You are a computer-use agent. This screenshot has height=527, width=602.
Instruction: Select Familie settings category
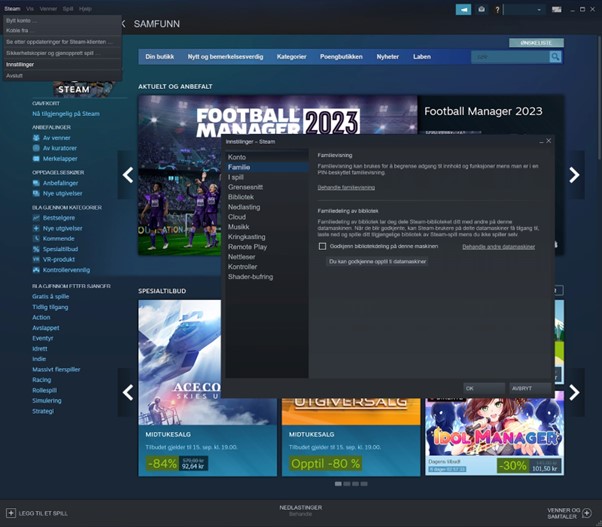click(x=266, y=167)
